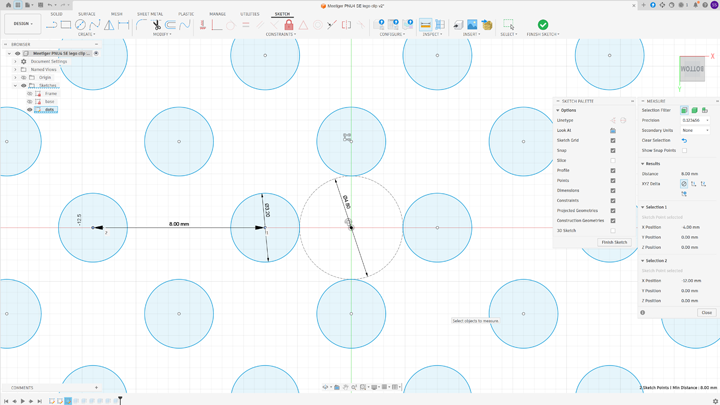This screenshot has width=720, height=405.
Task: Click the Clear Selection undo arrow
Action: [684, 141]
